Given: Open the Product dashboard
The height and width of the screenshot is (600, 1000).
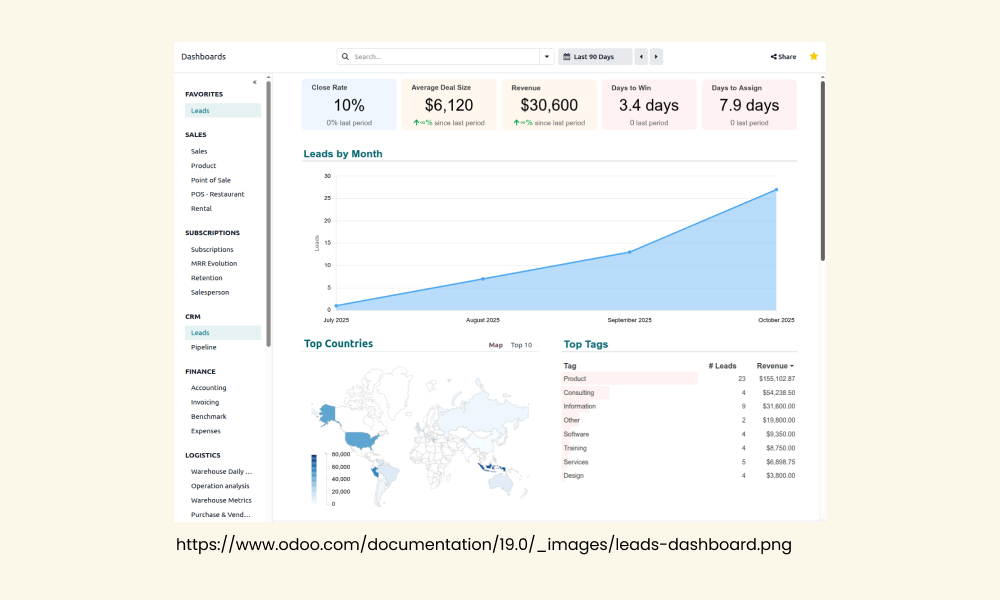Looking at the screenshot, I should (203, 166).
